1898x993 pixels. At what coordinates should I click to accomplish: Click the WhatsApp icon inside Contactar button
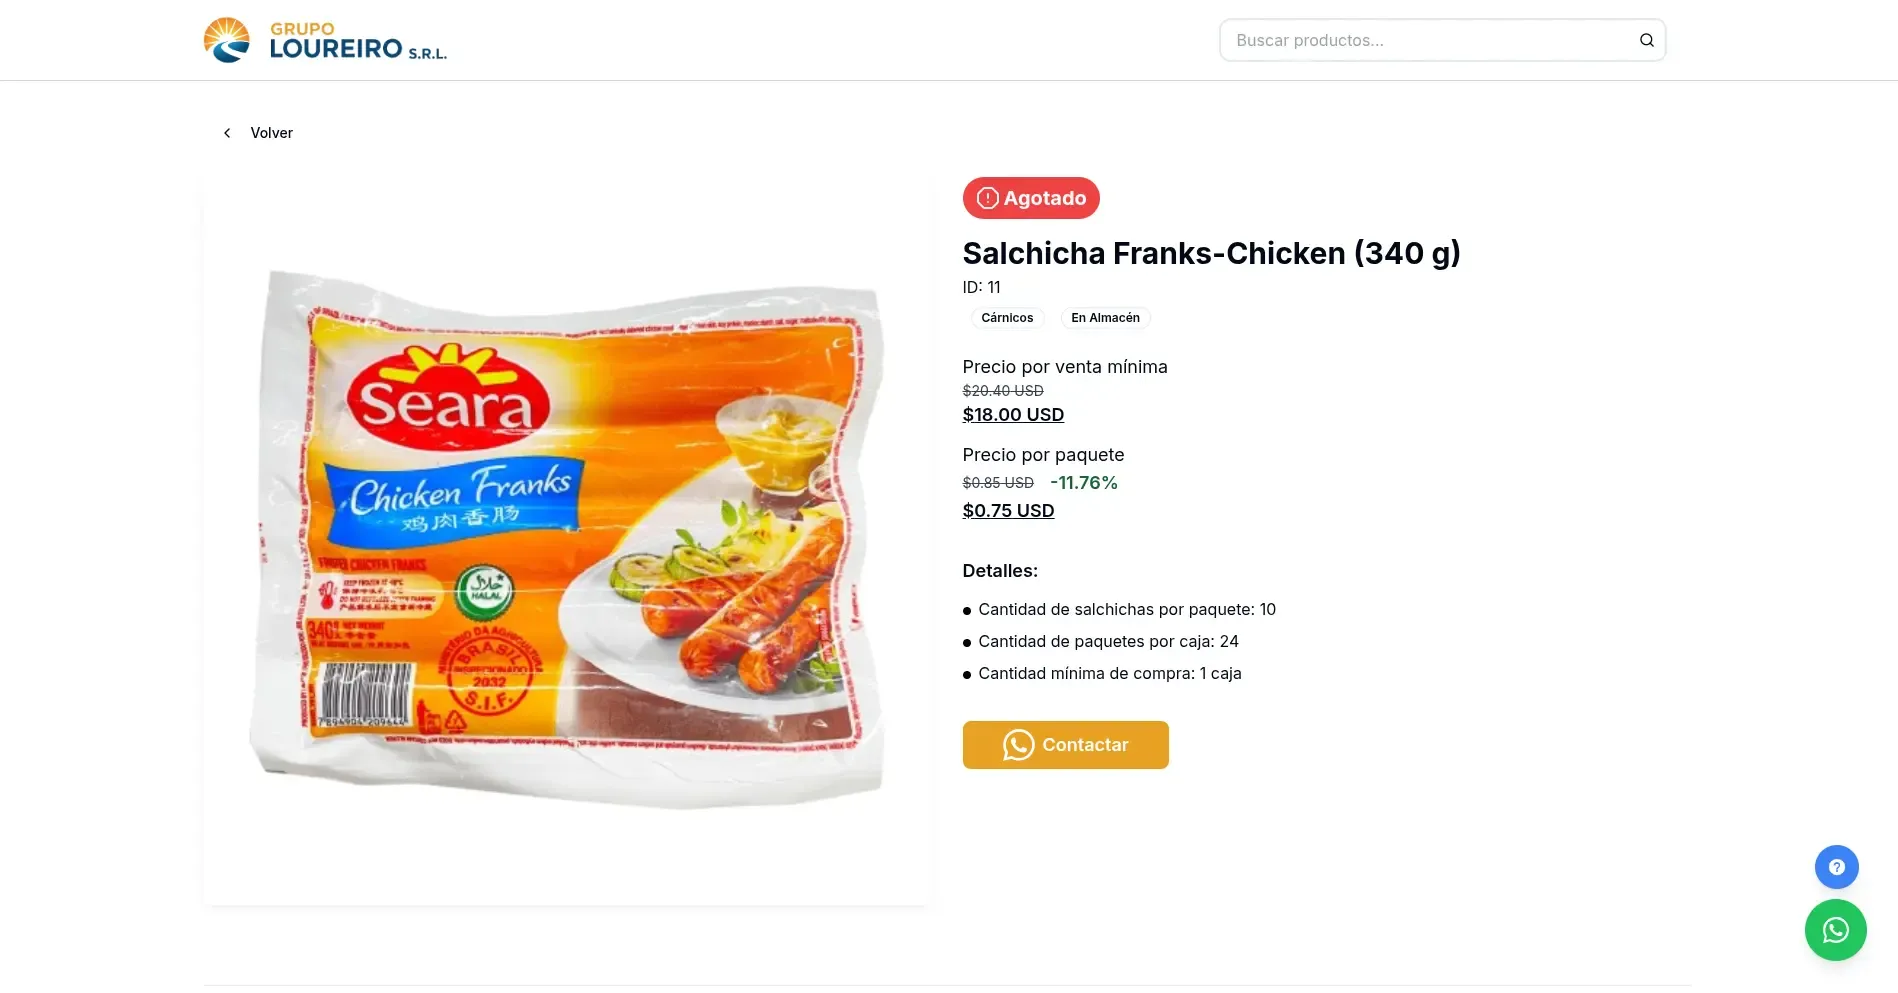[1018, 745]
